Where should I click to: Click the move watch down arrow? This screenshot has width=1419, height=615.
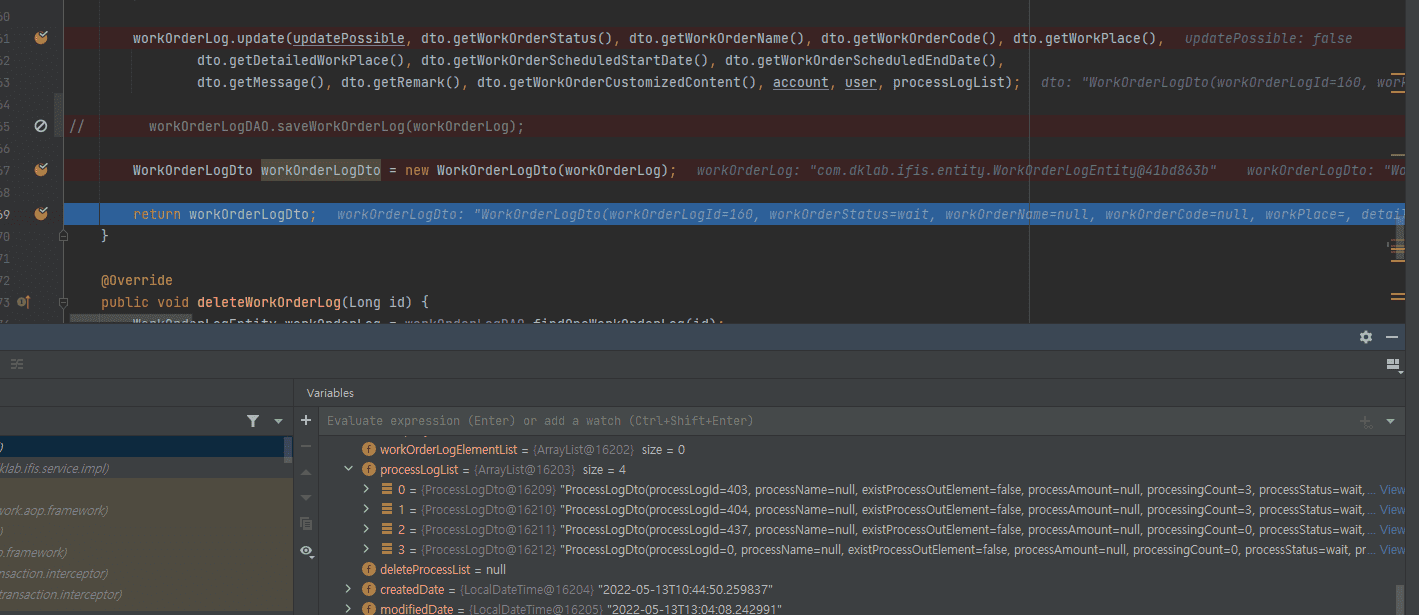tap(306, 497)
